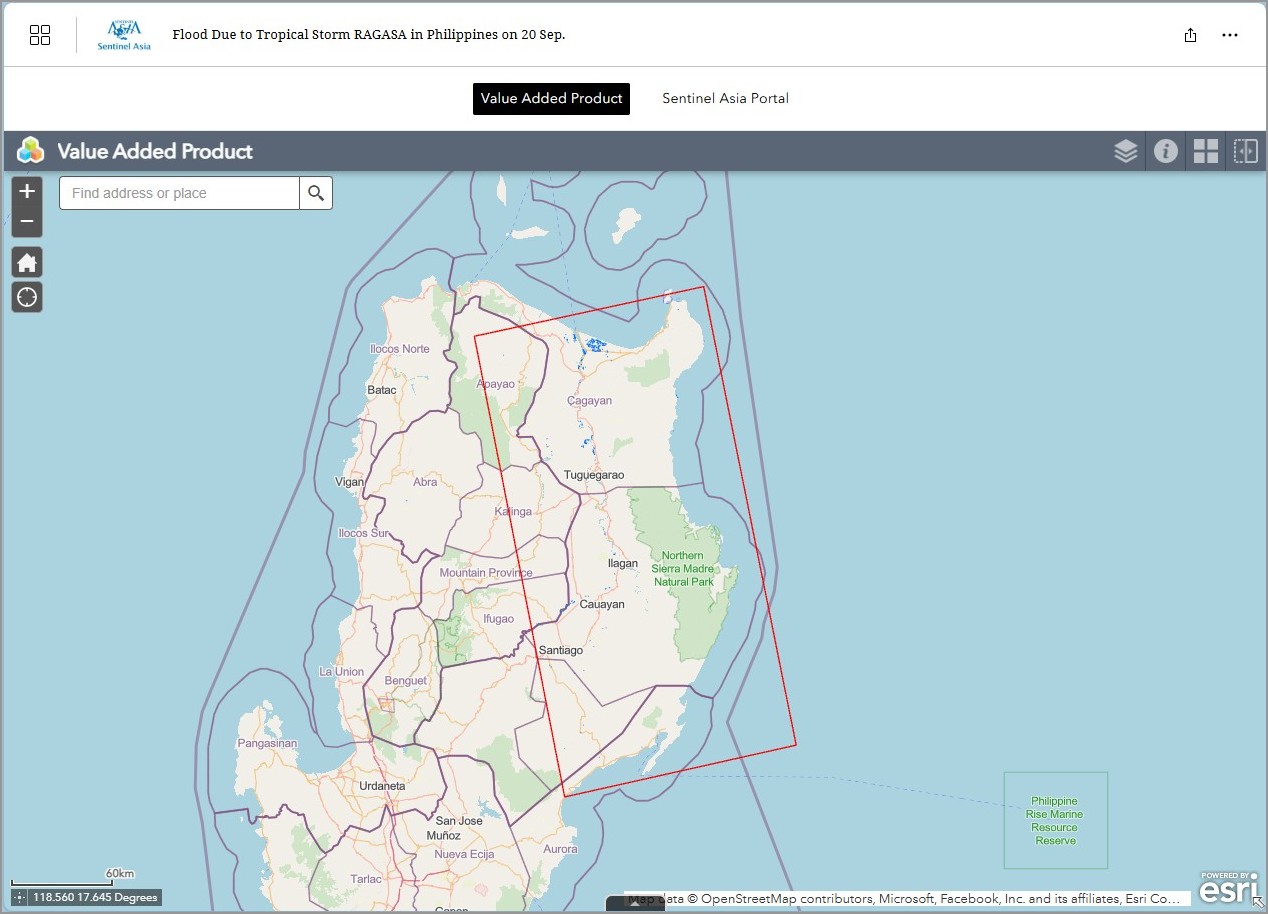Click the search magnifier button
Viewport: 1268px width, 914px height.
pyautogui.click(x=316, y=193)
